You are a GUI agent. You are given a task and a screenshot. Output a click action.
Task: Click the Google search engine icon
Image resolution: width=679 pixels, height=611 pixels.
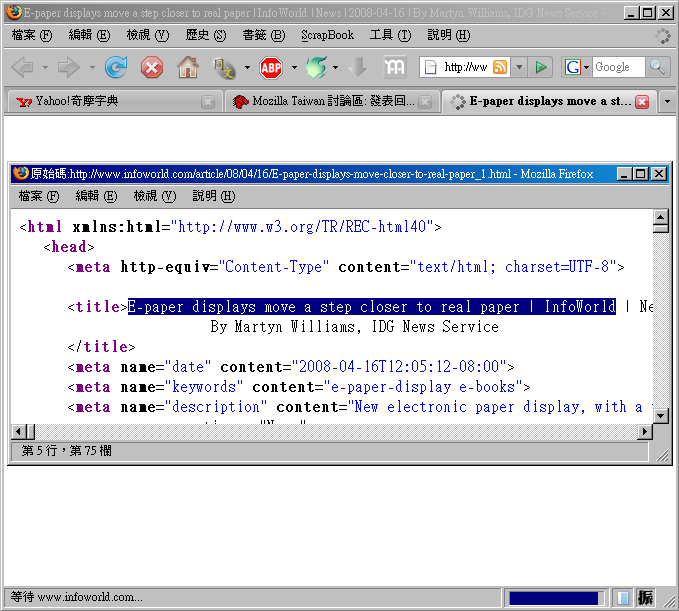click(x=572, y=67)
